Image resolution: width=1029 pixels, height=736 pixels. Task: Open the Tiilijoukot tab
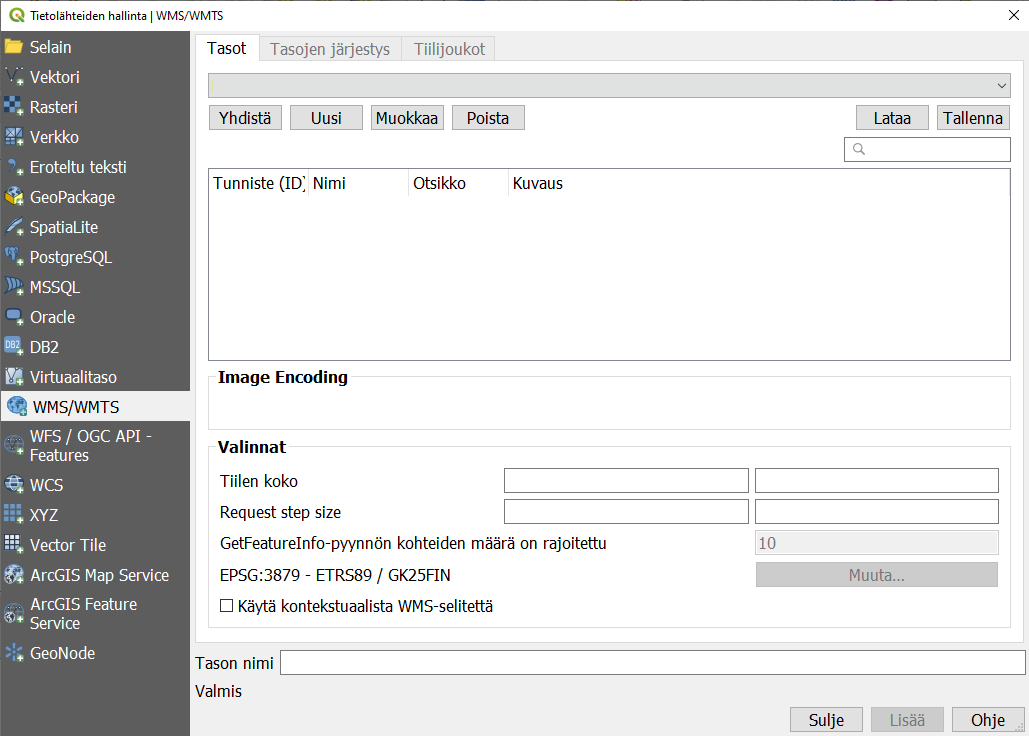click(449, 49)
